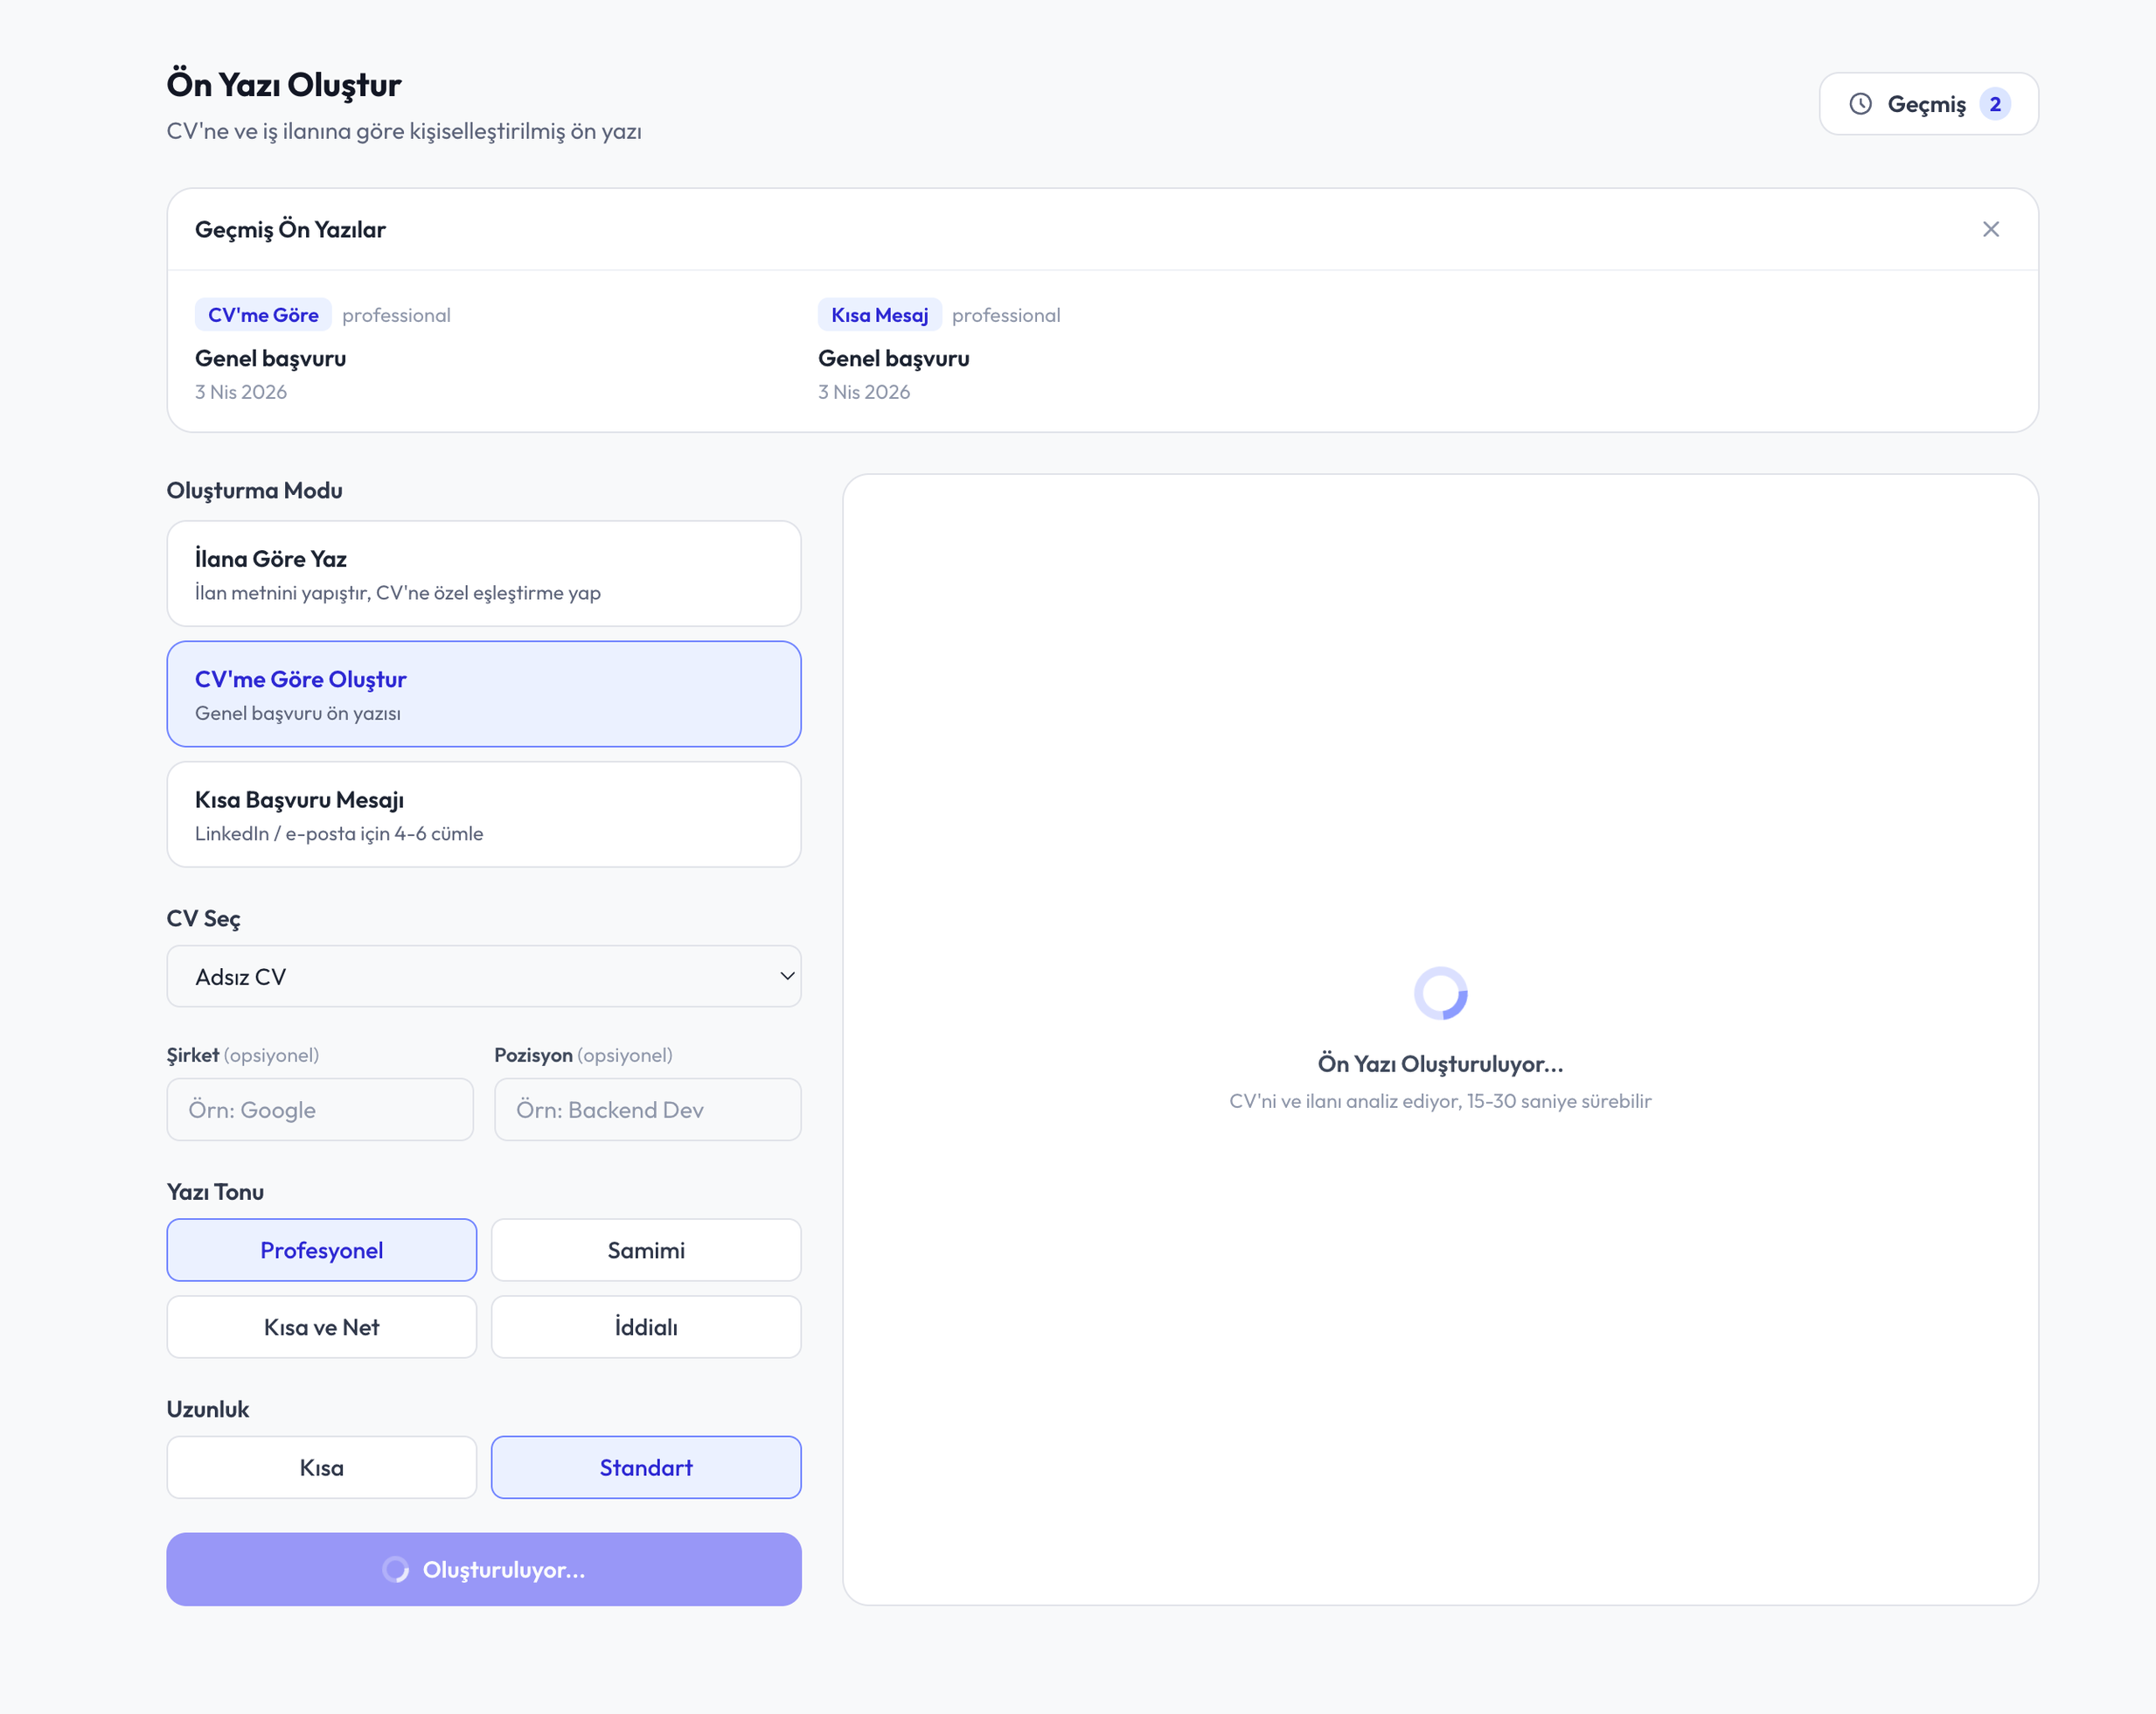Click the Kısa Mesaj tag badge
2156x1714 pixels.
pyautogui.click(x=879, y=315)
